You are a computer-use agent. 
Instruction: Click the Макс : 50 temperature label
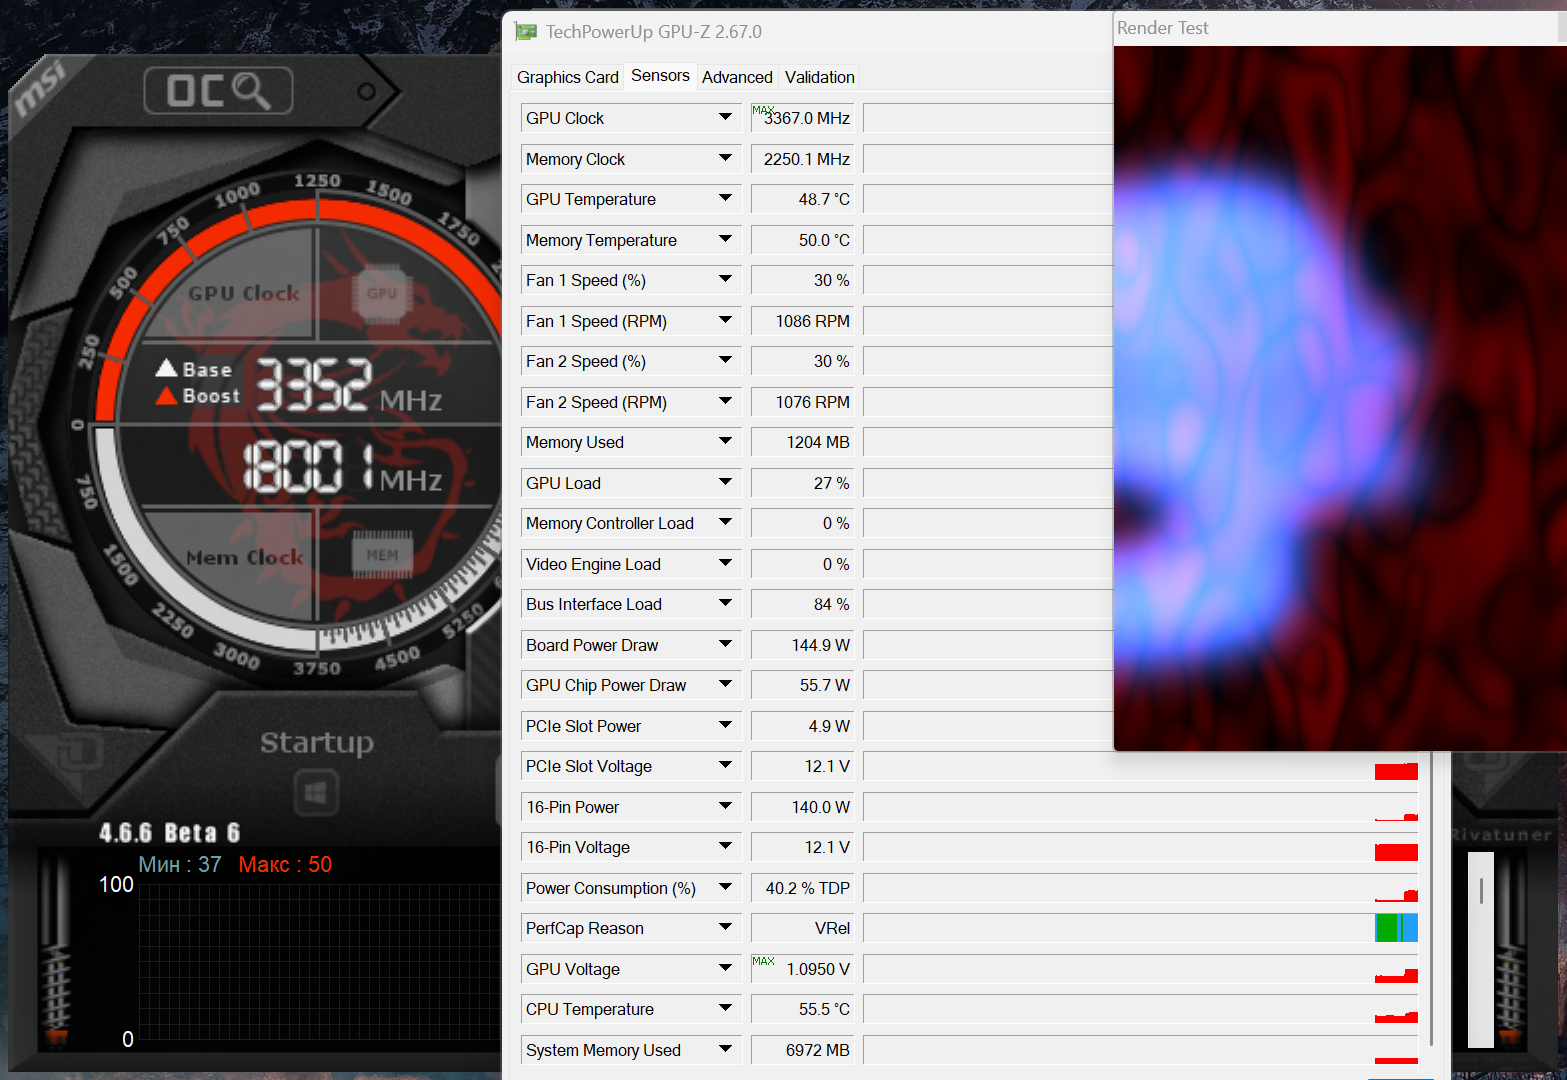(x=285, y=865)
